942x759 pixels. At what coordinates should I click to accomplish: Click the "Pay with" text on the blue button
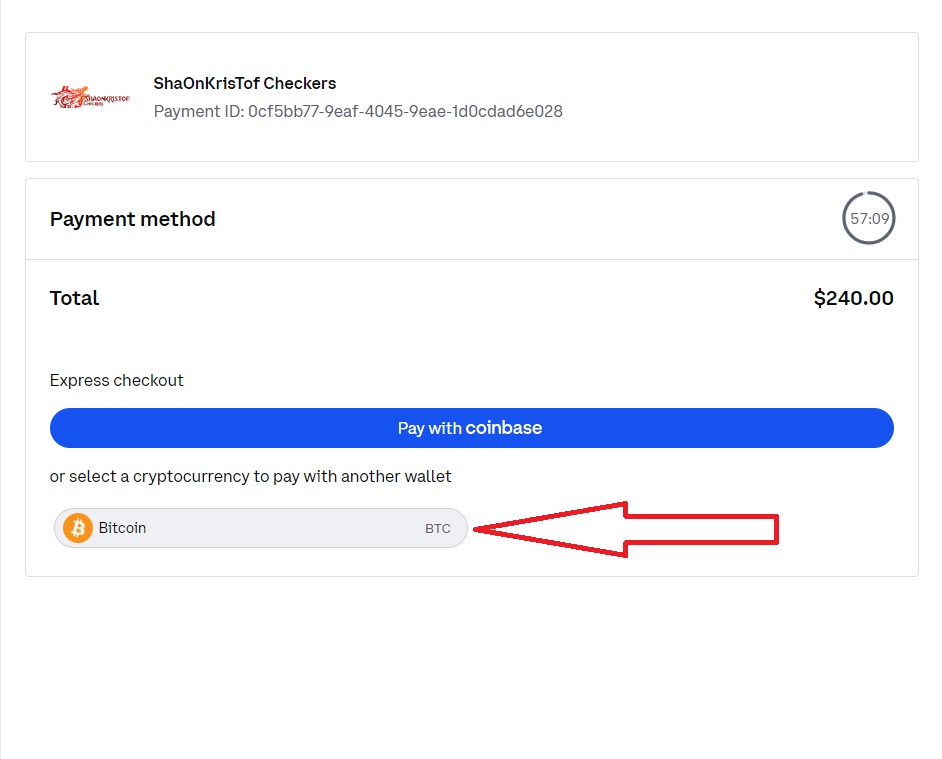pos(429,428)
